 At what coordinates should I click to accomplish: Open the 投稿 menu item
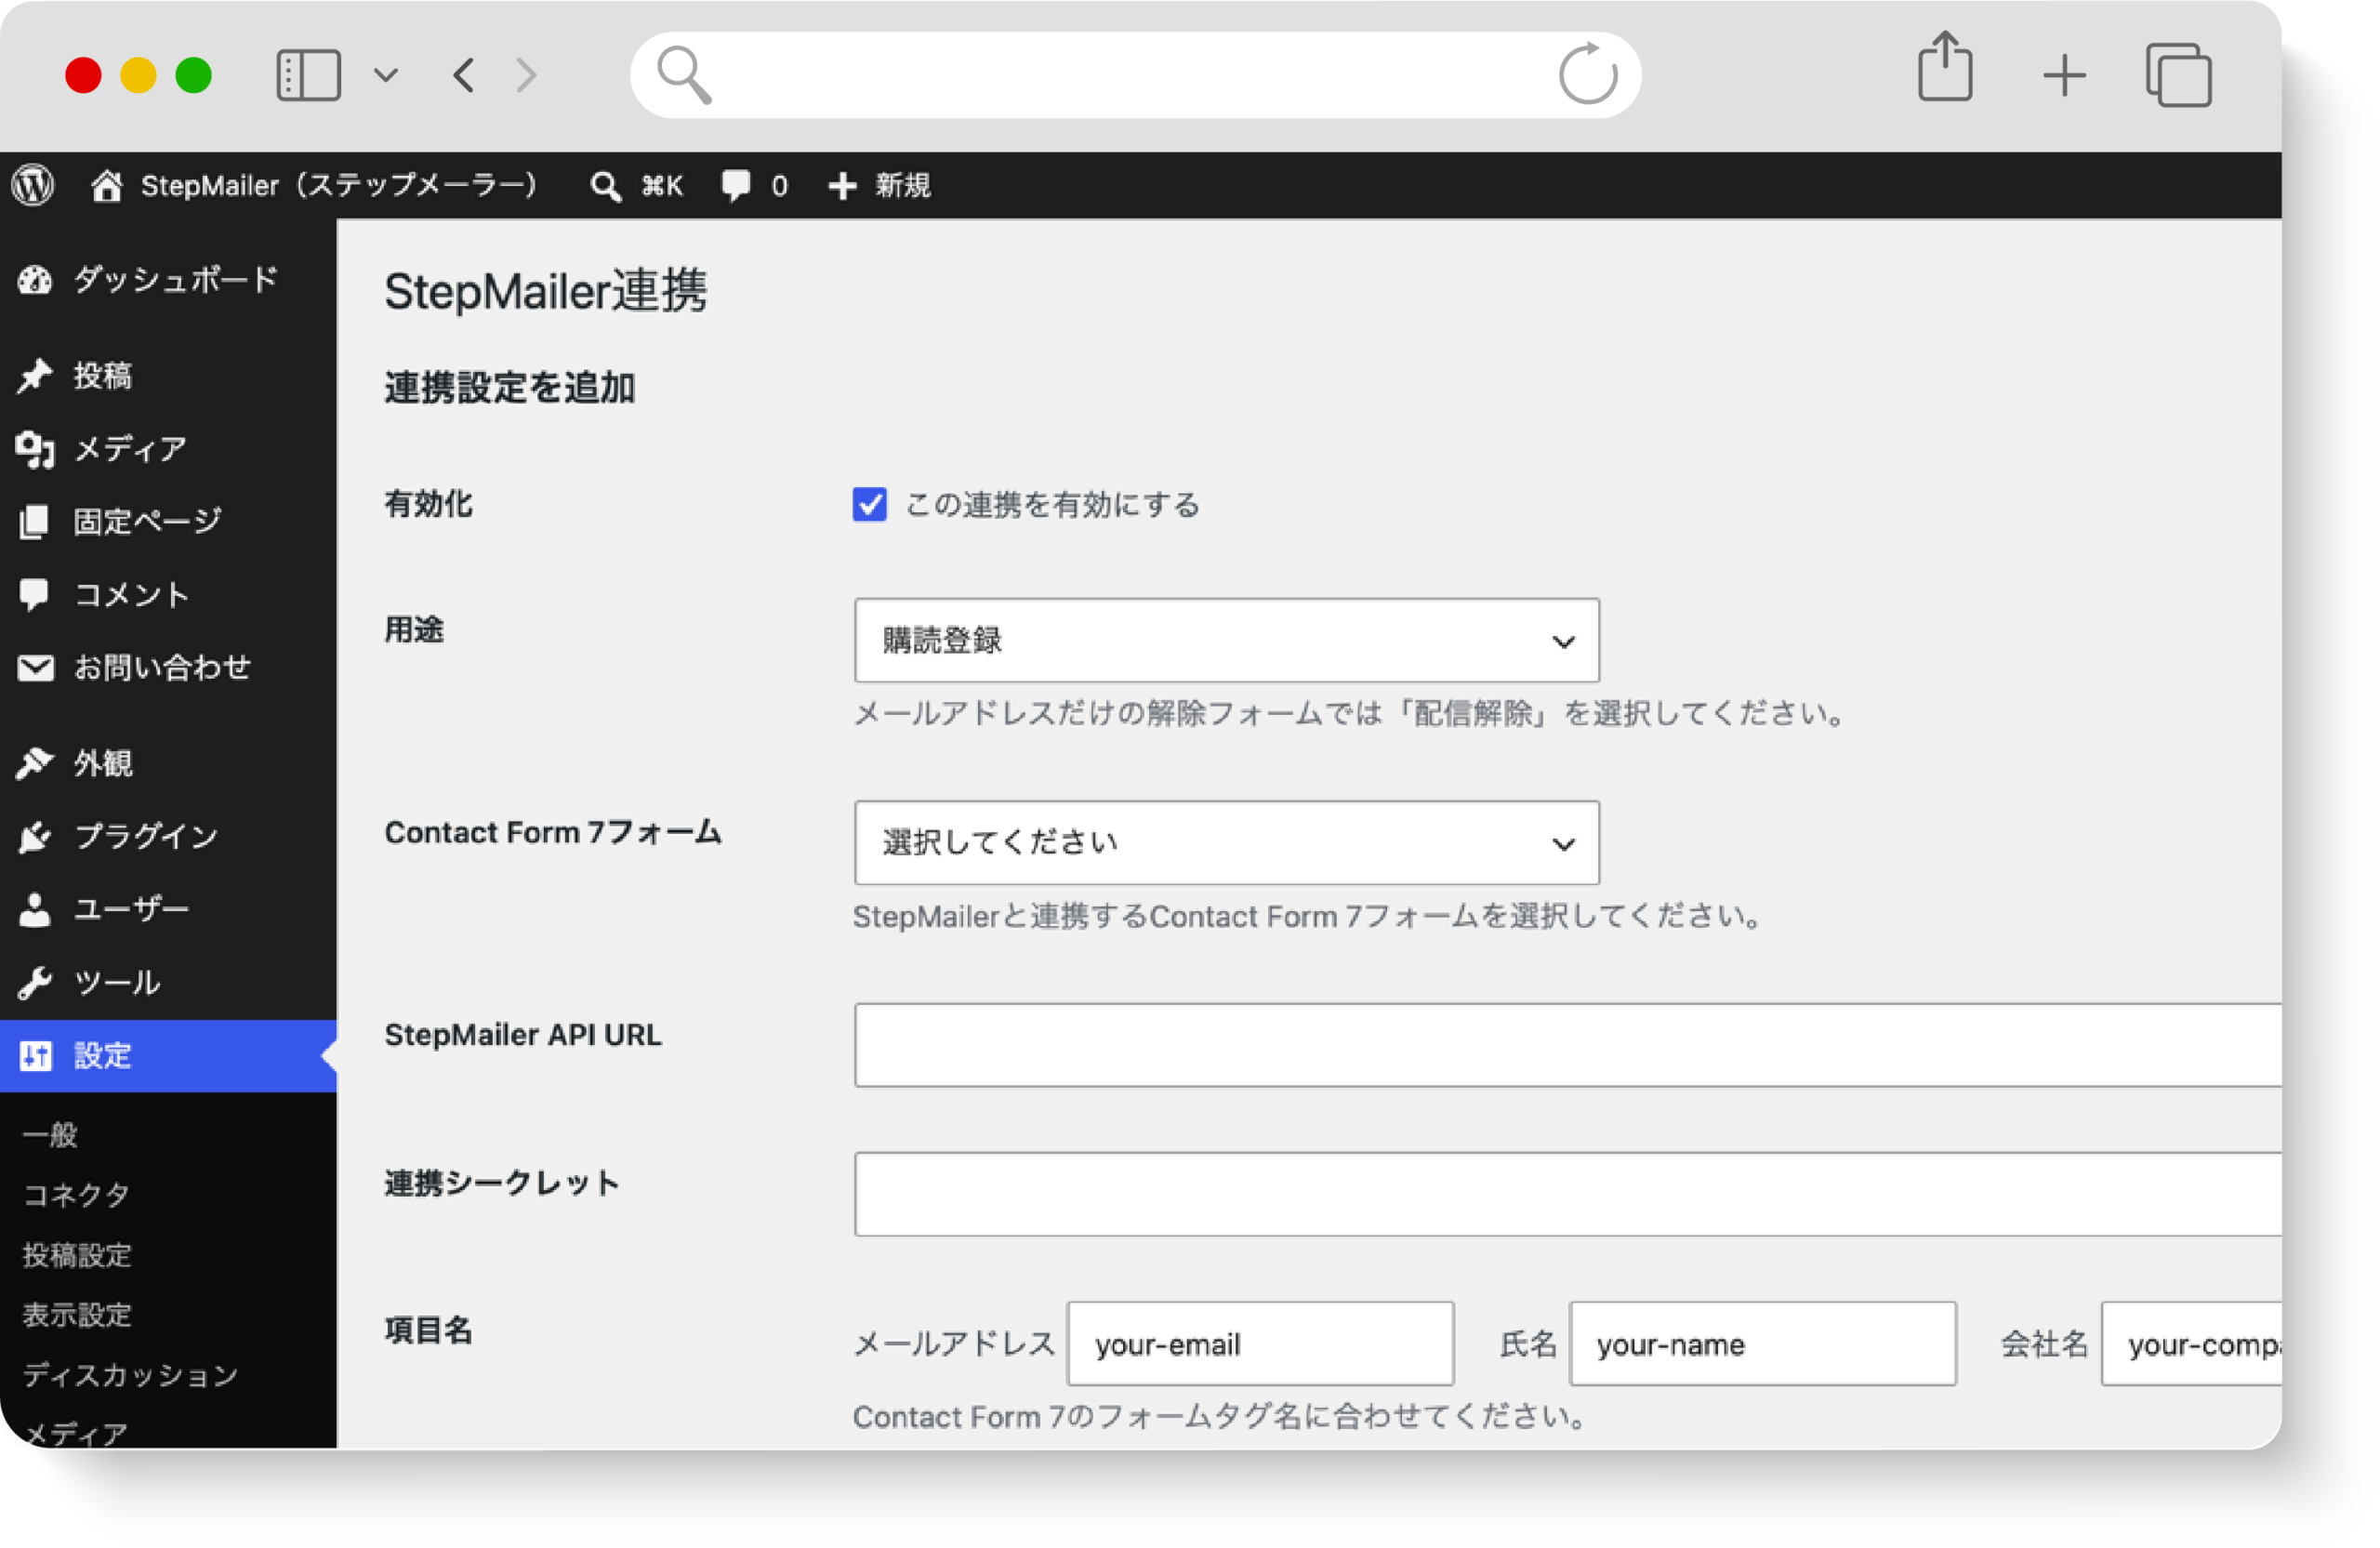pos(168,376)
